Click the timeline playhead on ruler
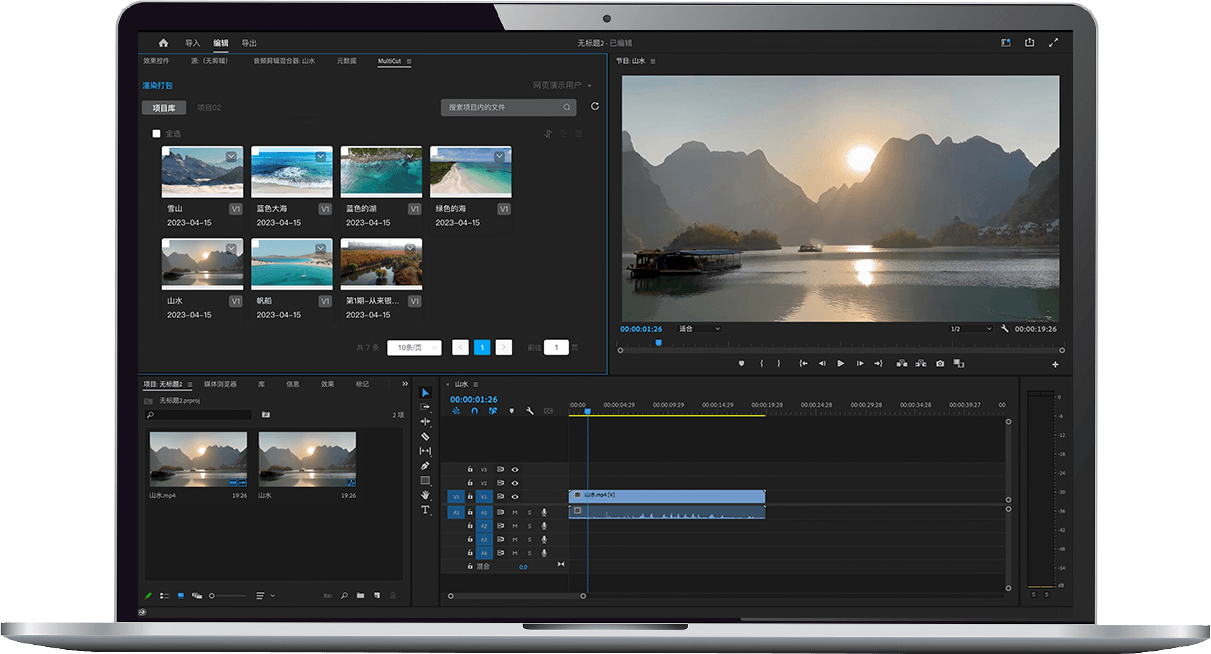The image size is (1211, 654). pos(588,411)
